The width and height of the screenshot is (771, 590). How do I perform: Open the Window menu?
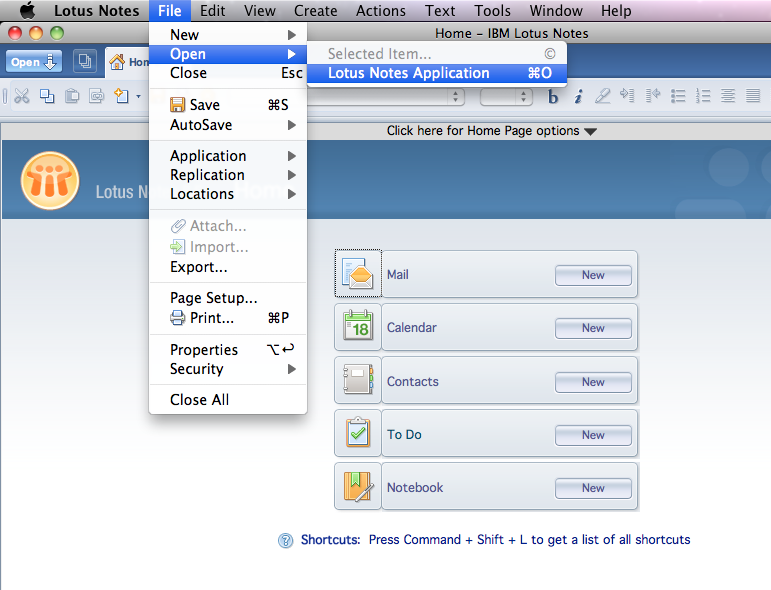[x=556, y=10]
